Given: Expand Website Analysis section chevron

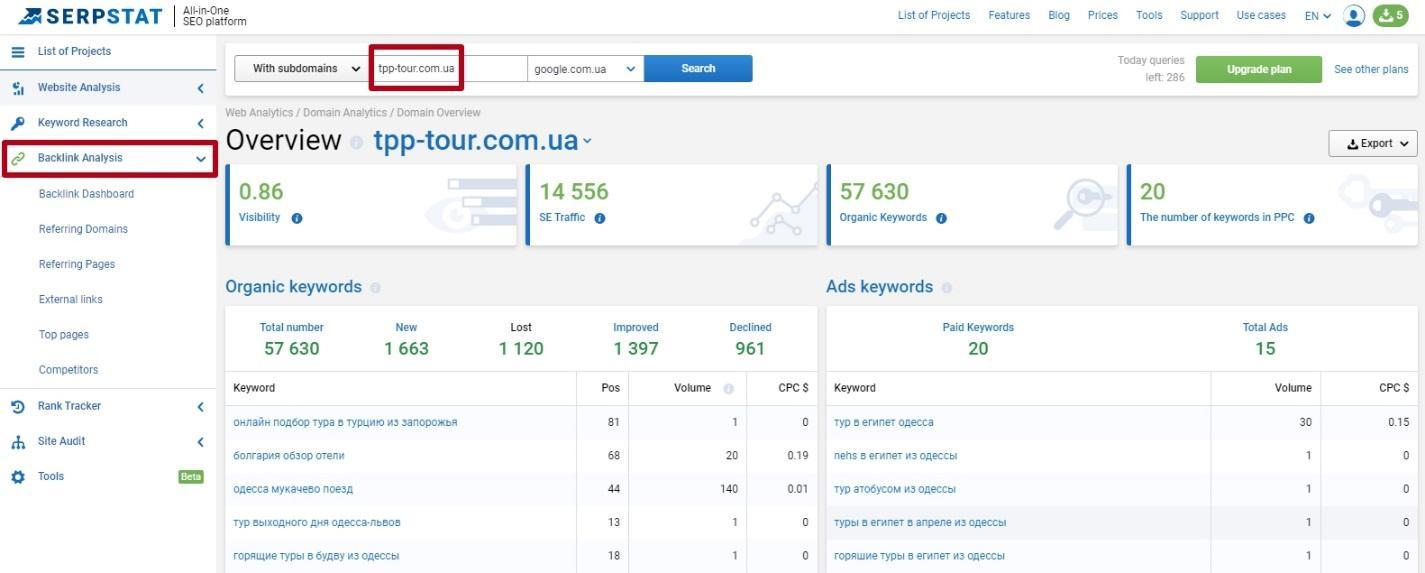Looking at the screenshot, I should tap(200, 88).
